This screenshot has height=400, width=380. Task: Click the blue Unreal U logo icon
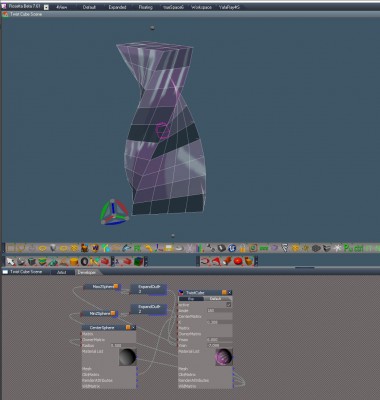pos(232,248)
